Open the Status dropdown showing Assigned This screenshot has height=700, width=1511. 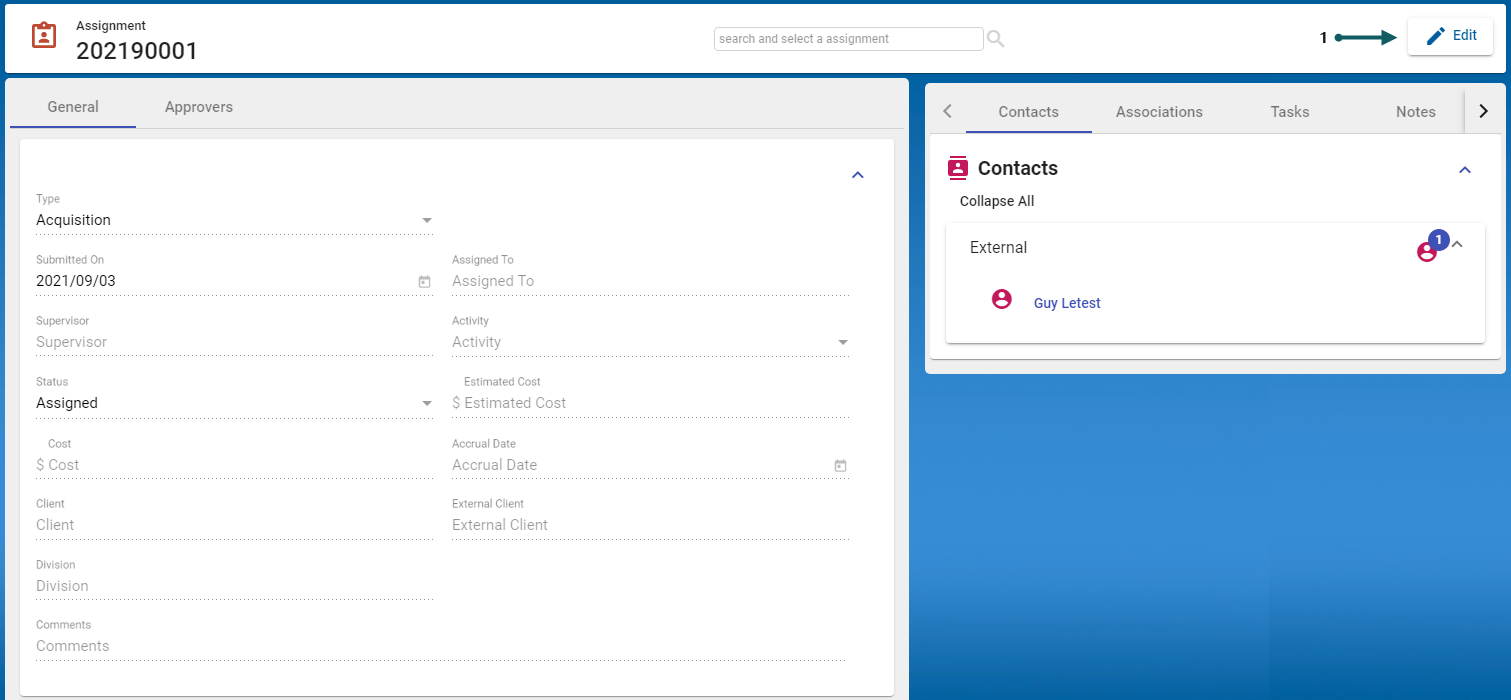pyautogui.click(x=427, y=403)
